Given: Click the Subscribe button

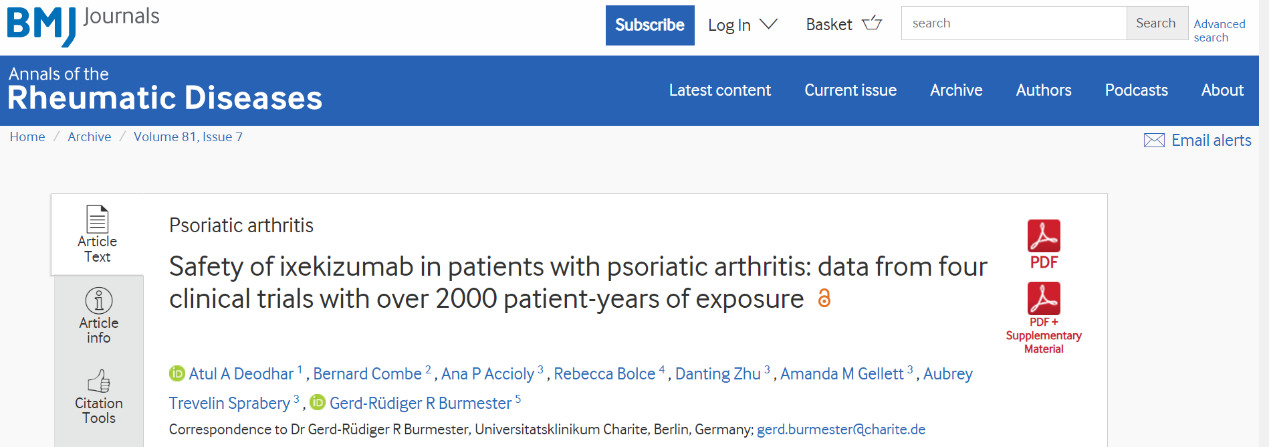Looking at the screenshot, I should [650, 25].
